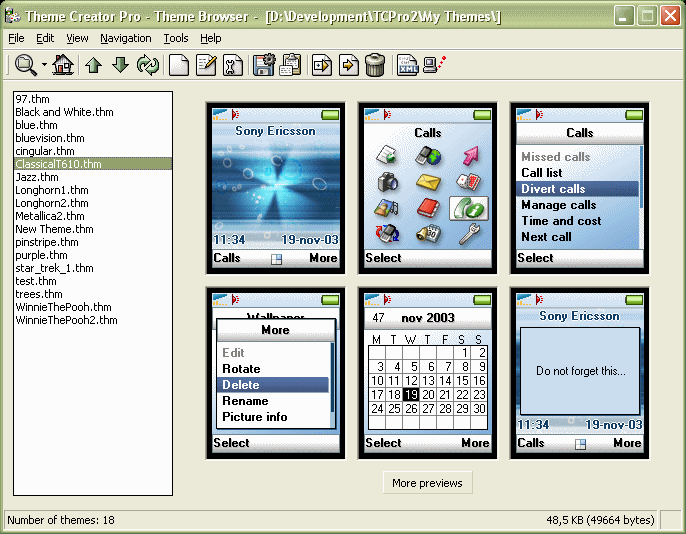
Task: Select purple.thm theme file
Action: (x=93, y=255)
